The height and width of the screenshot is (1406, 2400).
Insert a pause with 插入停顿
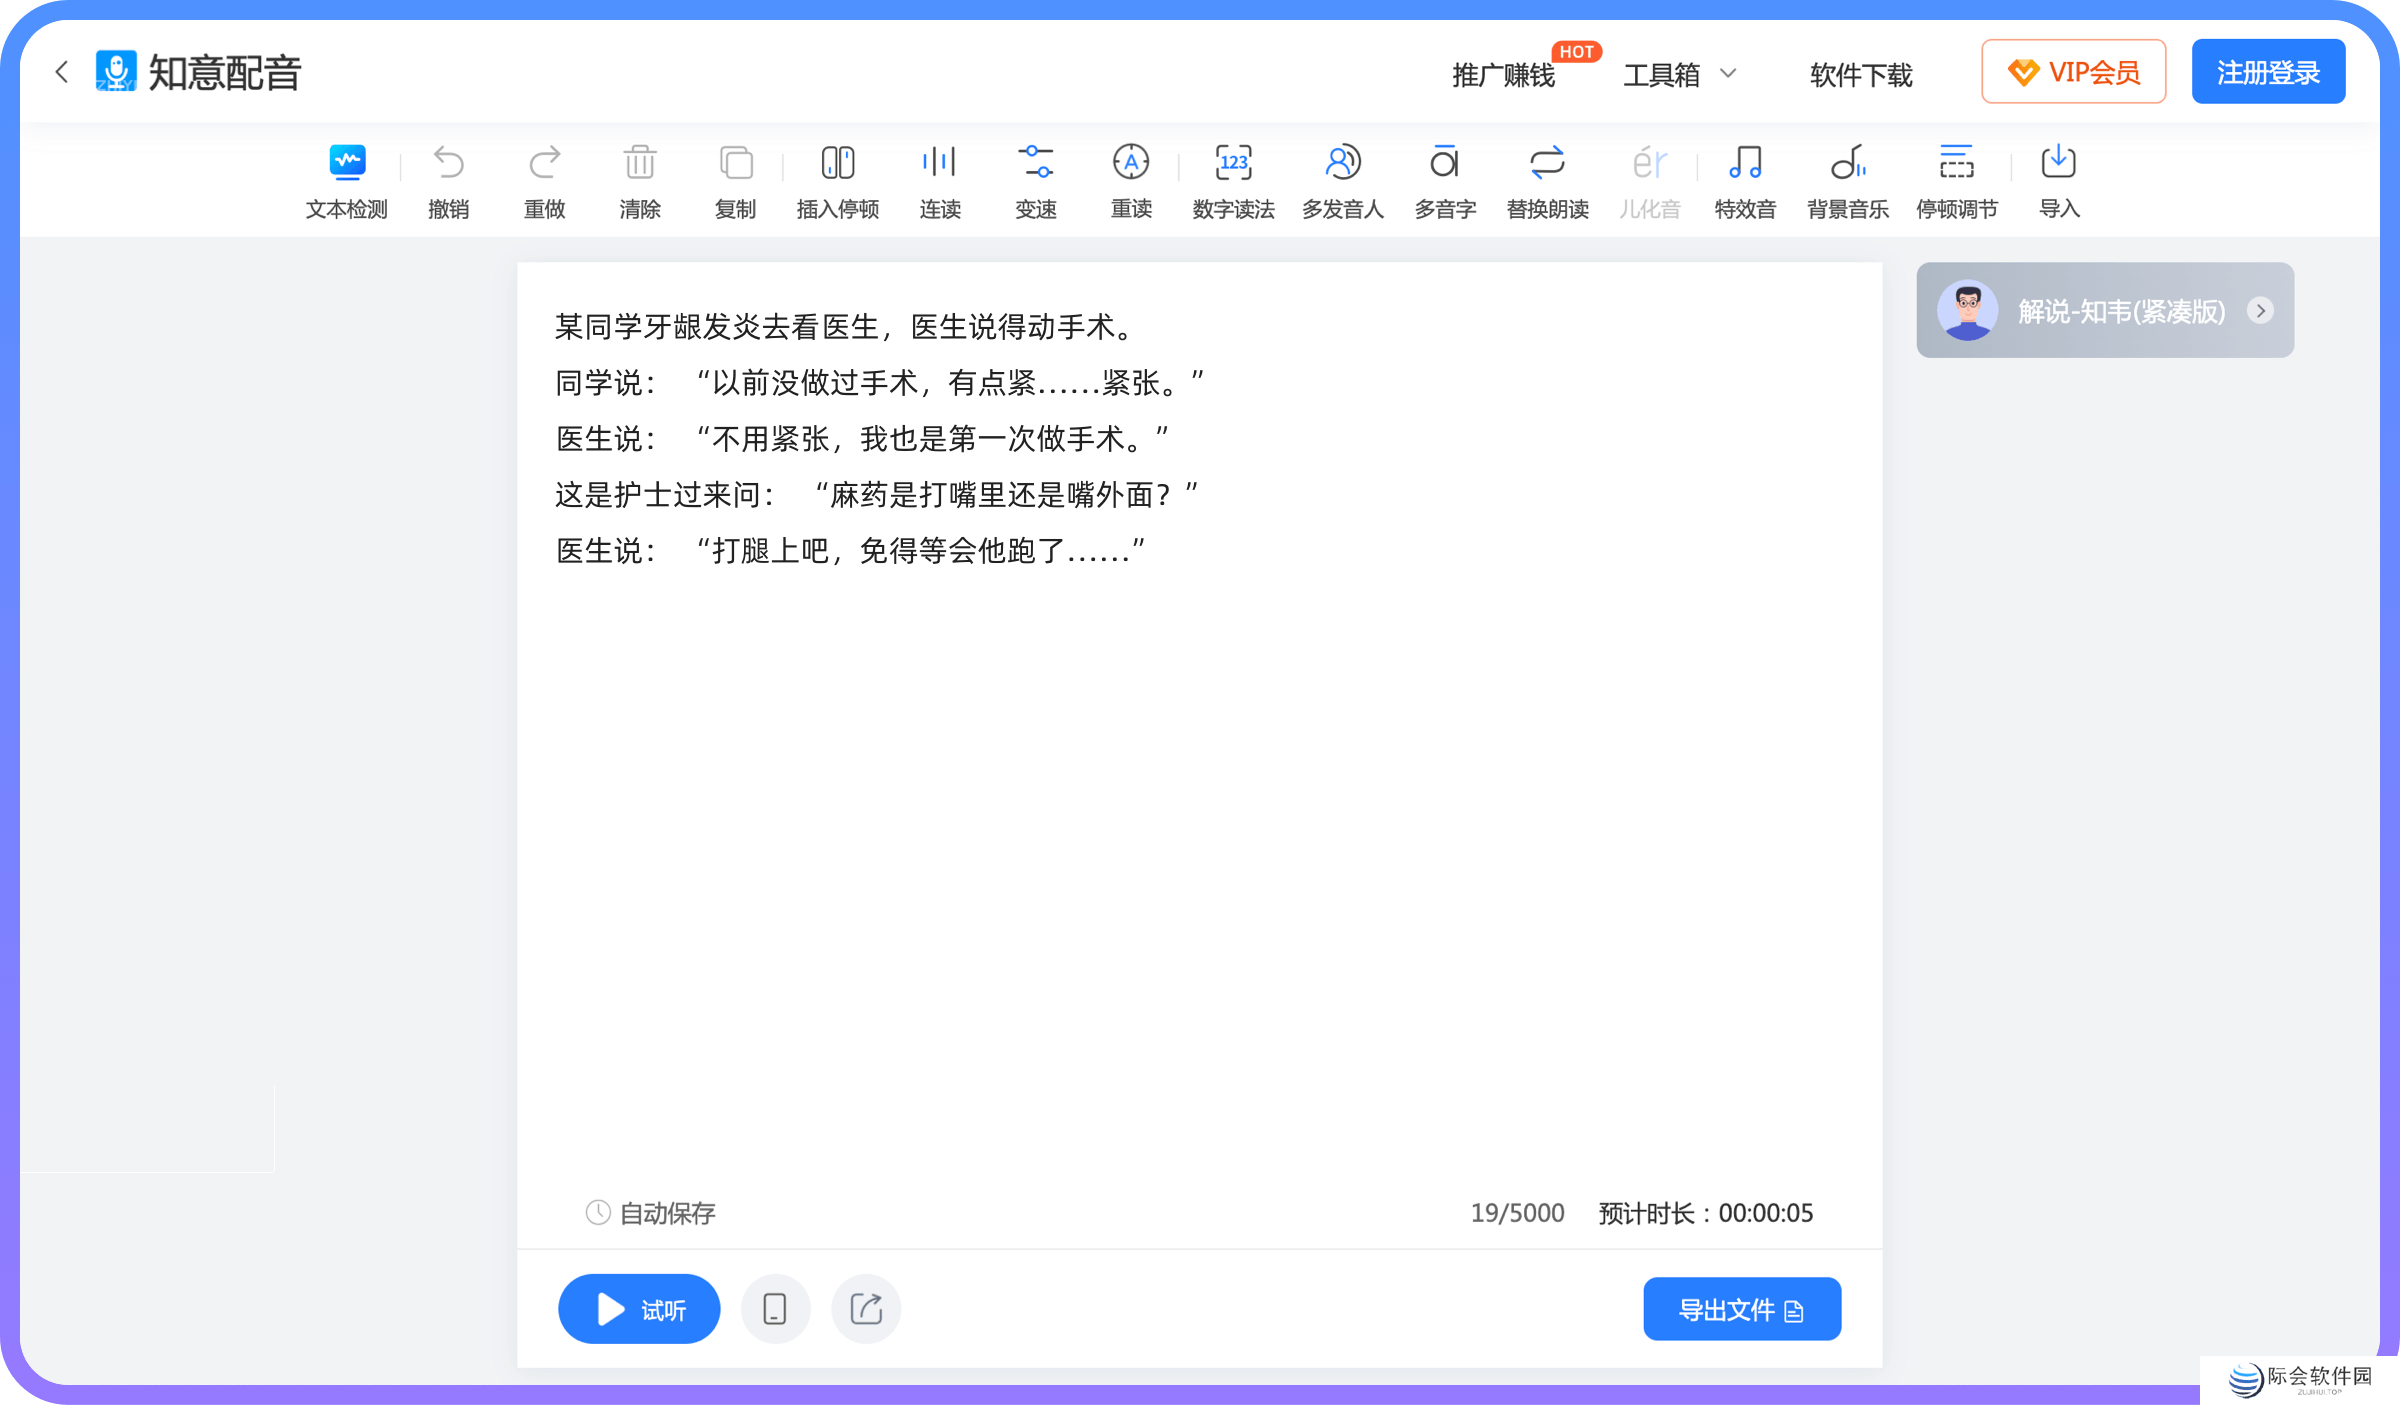tap(838, 180)
